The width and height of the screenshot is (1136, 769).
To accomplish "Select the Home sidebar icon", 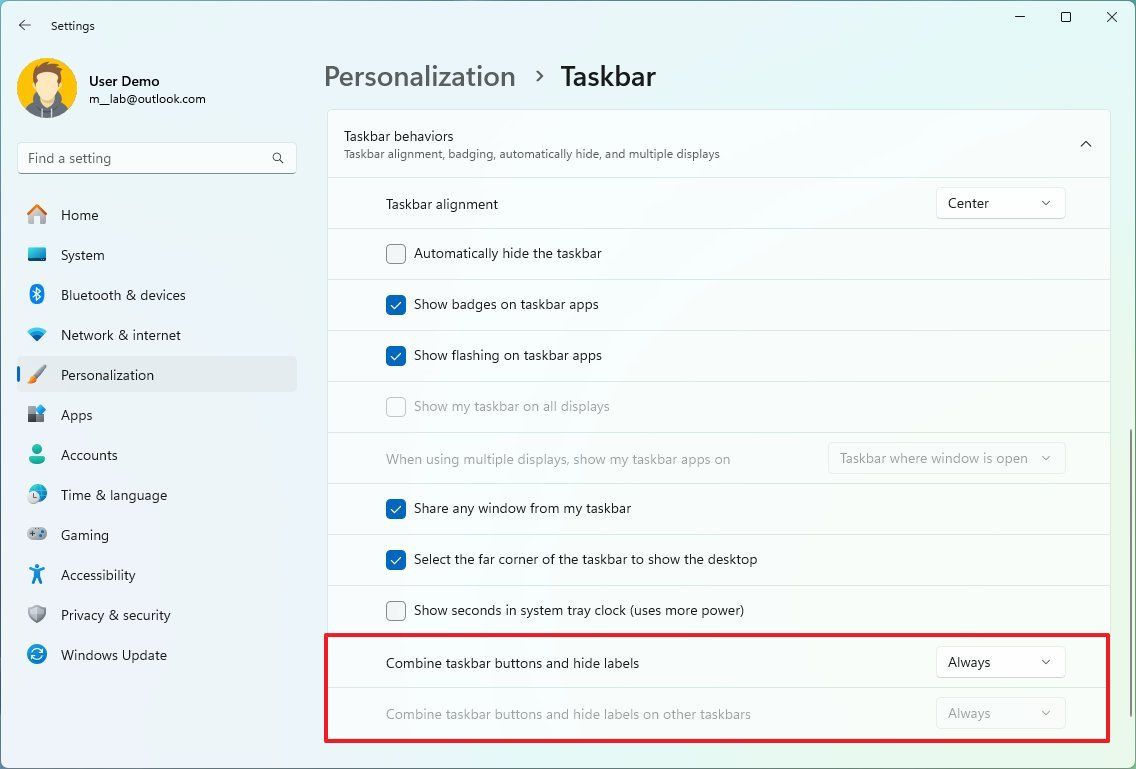I will pos(37,215).
